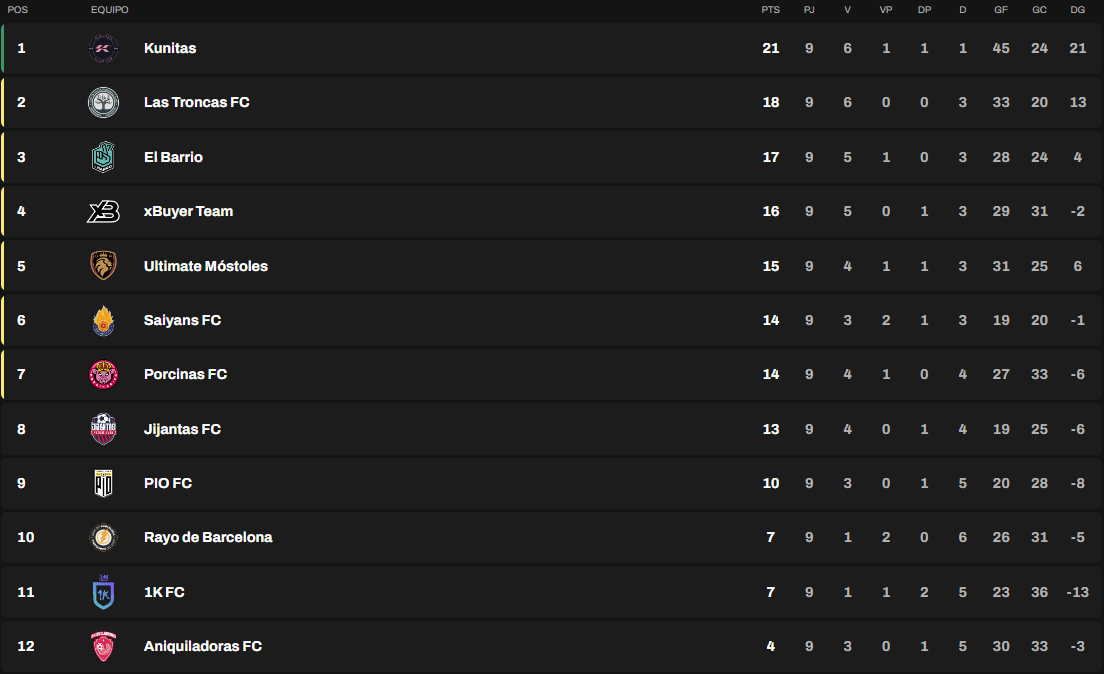This screenshot has width=1104, height=674.
Task: Open the Las Troncas FC tree crest
Action: point(104,103)
